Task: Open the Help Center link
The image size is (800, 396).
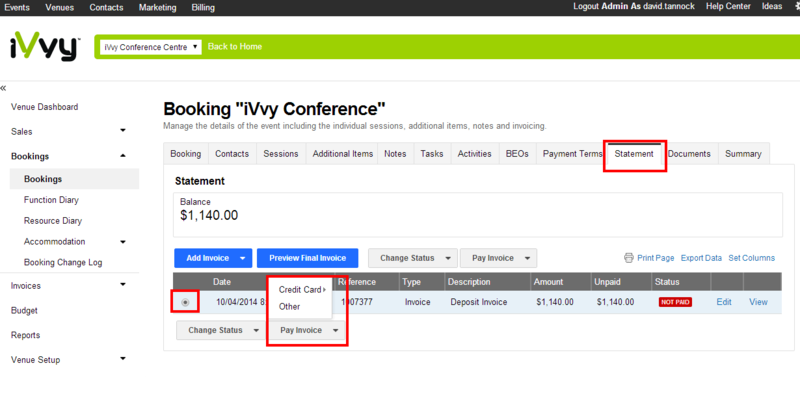Action: click(728, 7)
